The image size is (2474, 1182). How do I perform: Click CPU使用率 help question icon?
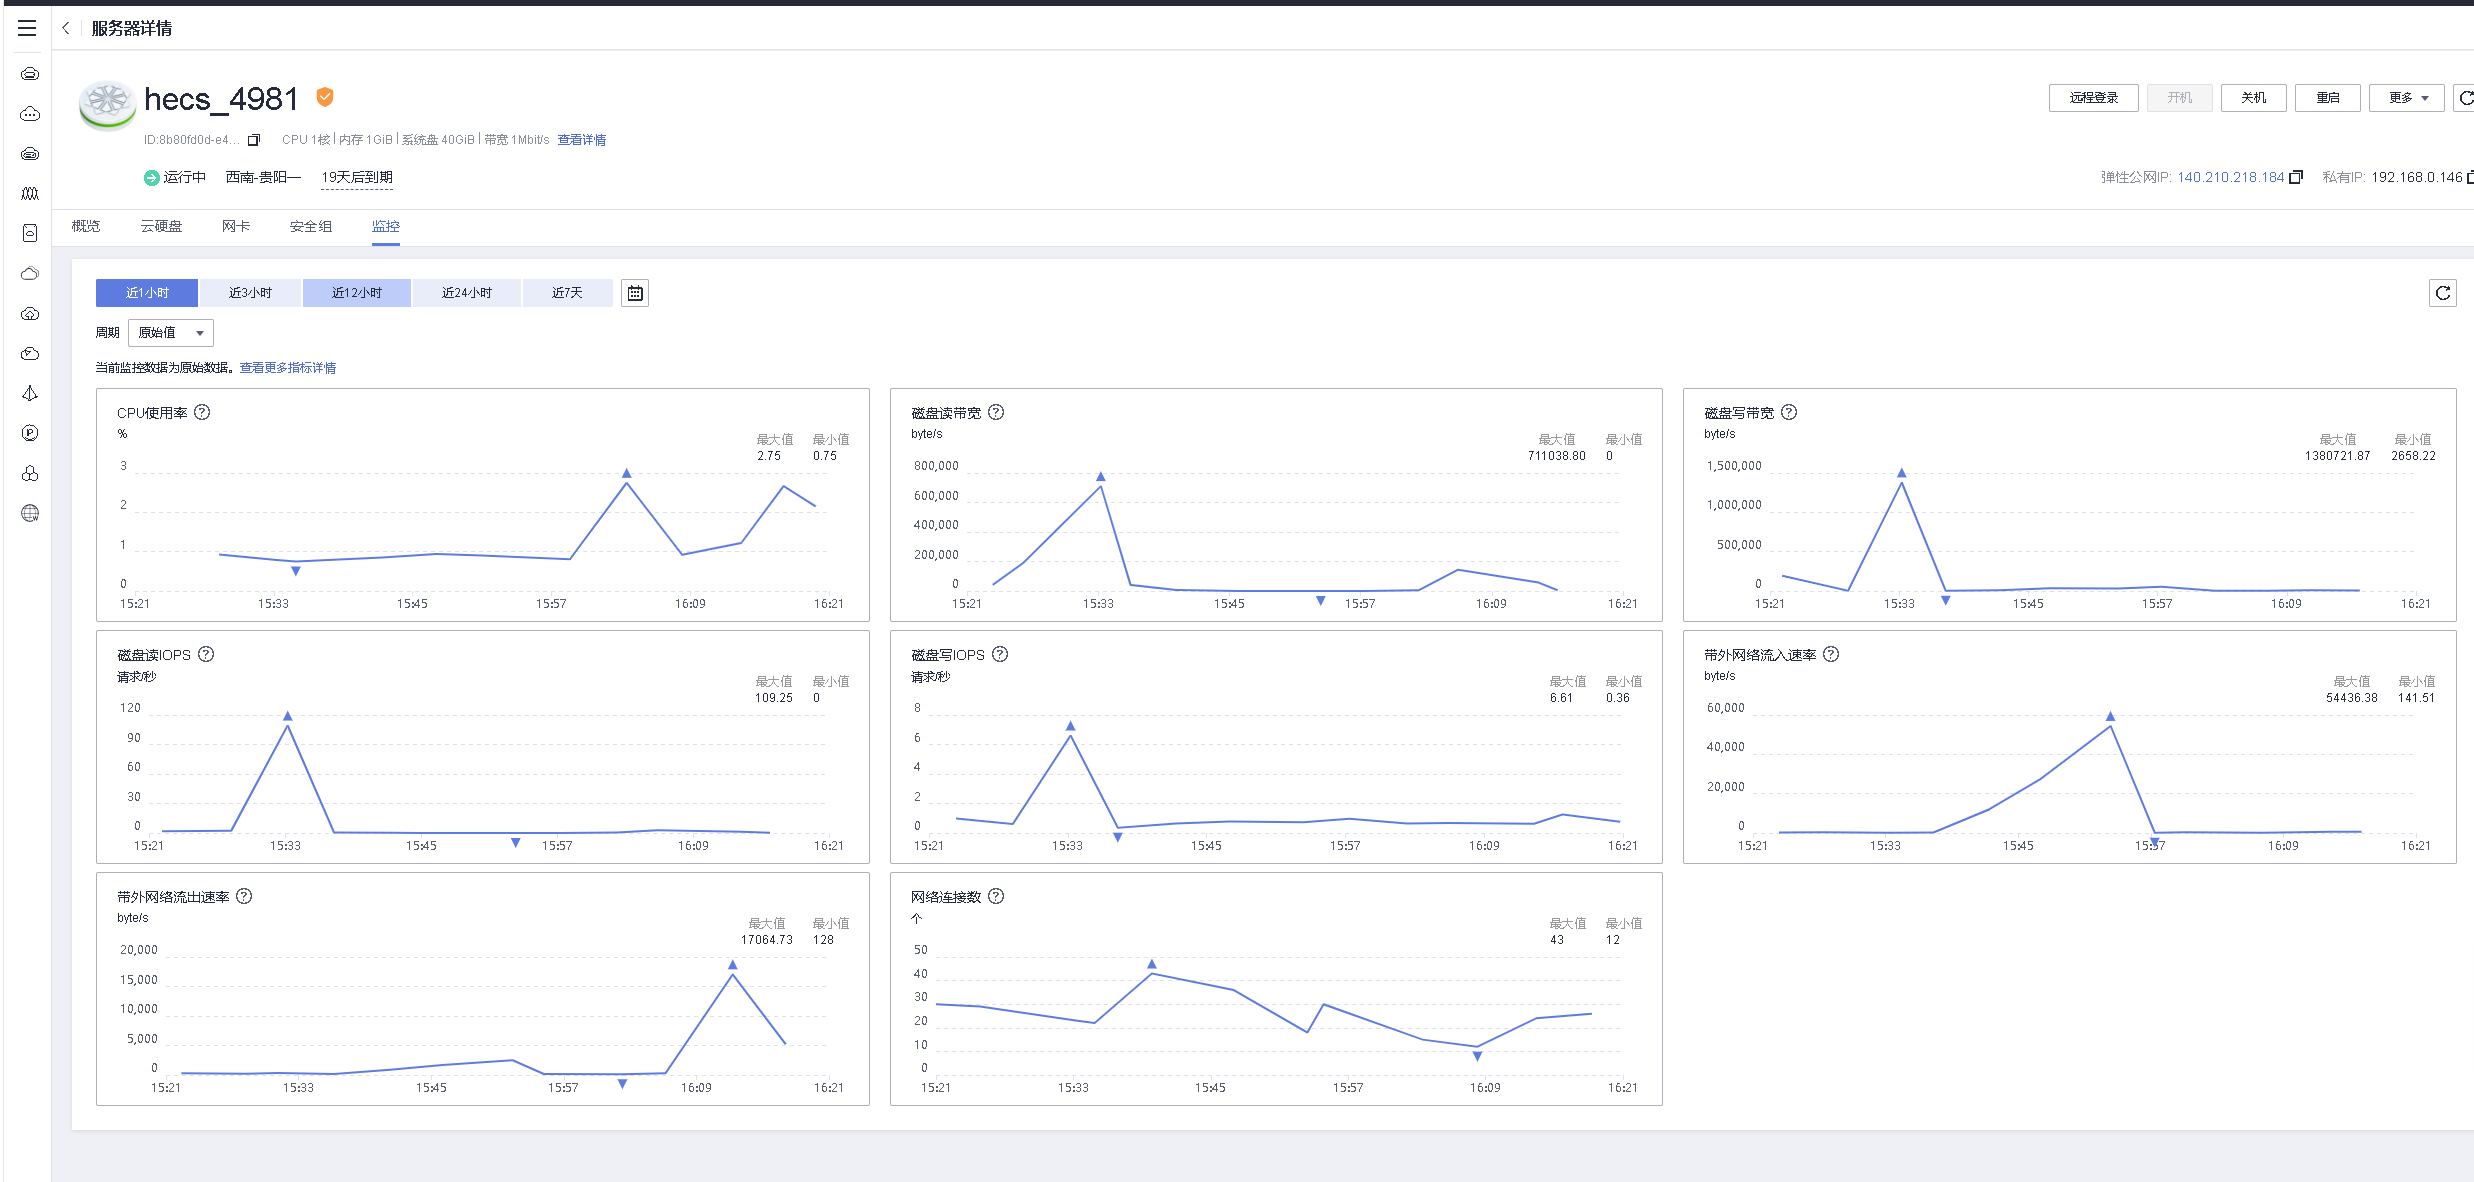point(202,412)
